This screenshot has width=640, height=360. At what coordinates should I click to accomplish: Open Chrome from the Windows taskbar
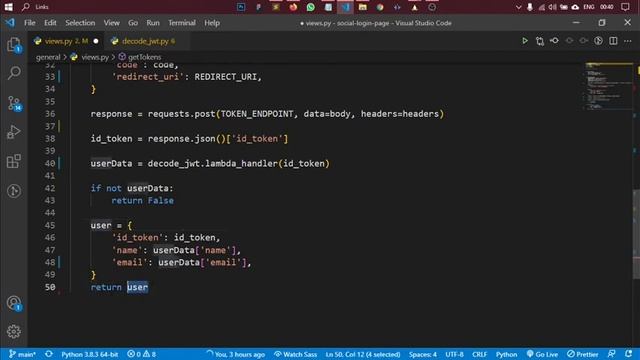(380, 7)
